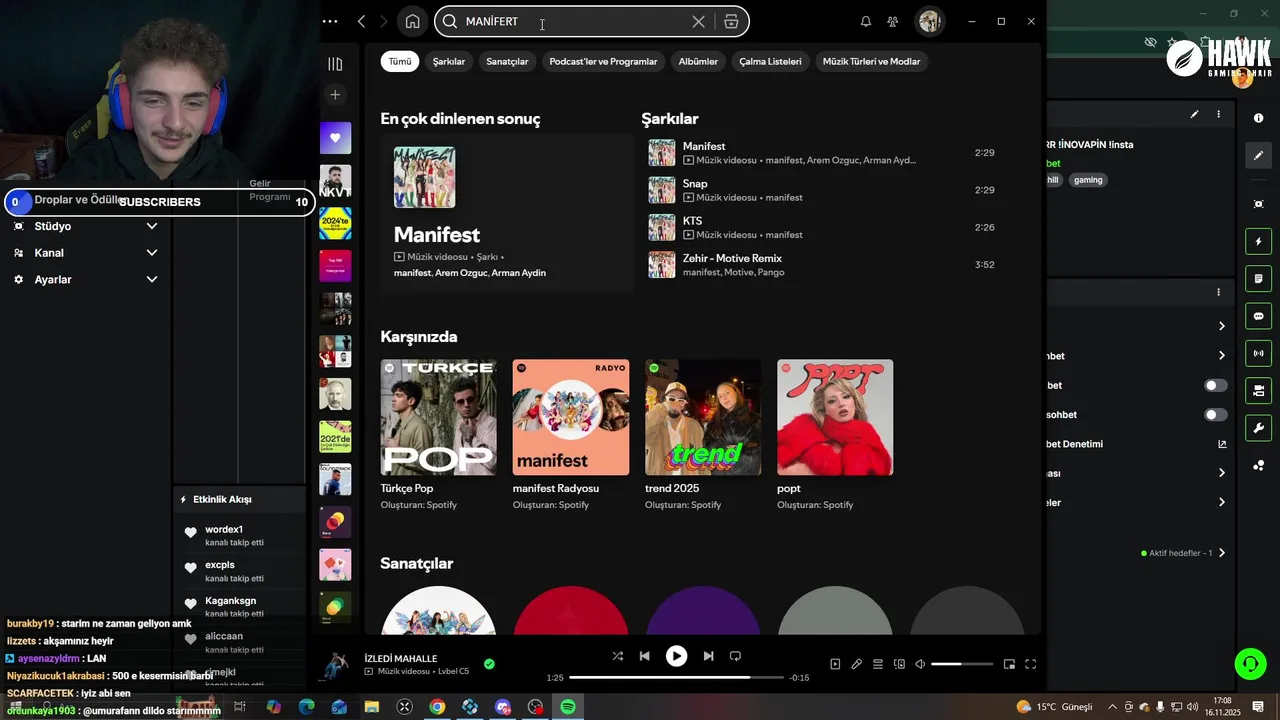
Task: Click the play button in player bar
Action: [x=676, y=656]
